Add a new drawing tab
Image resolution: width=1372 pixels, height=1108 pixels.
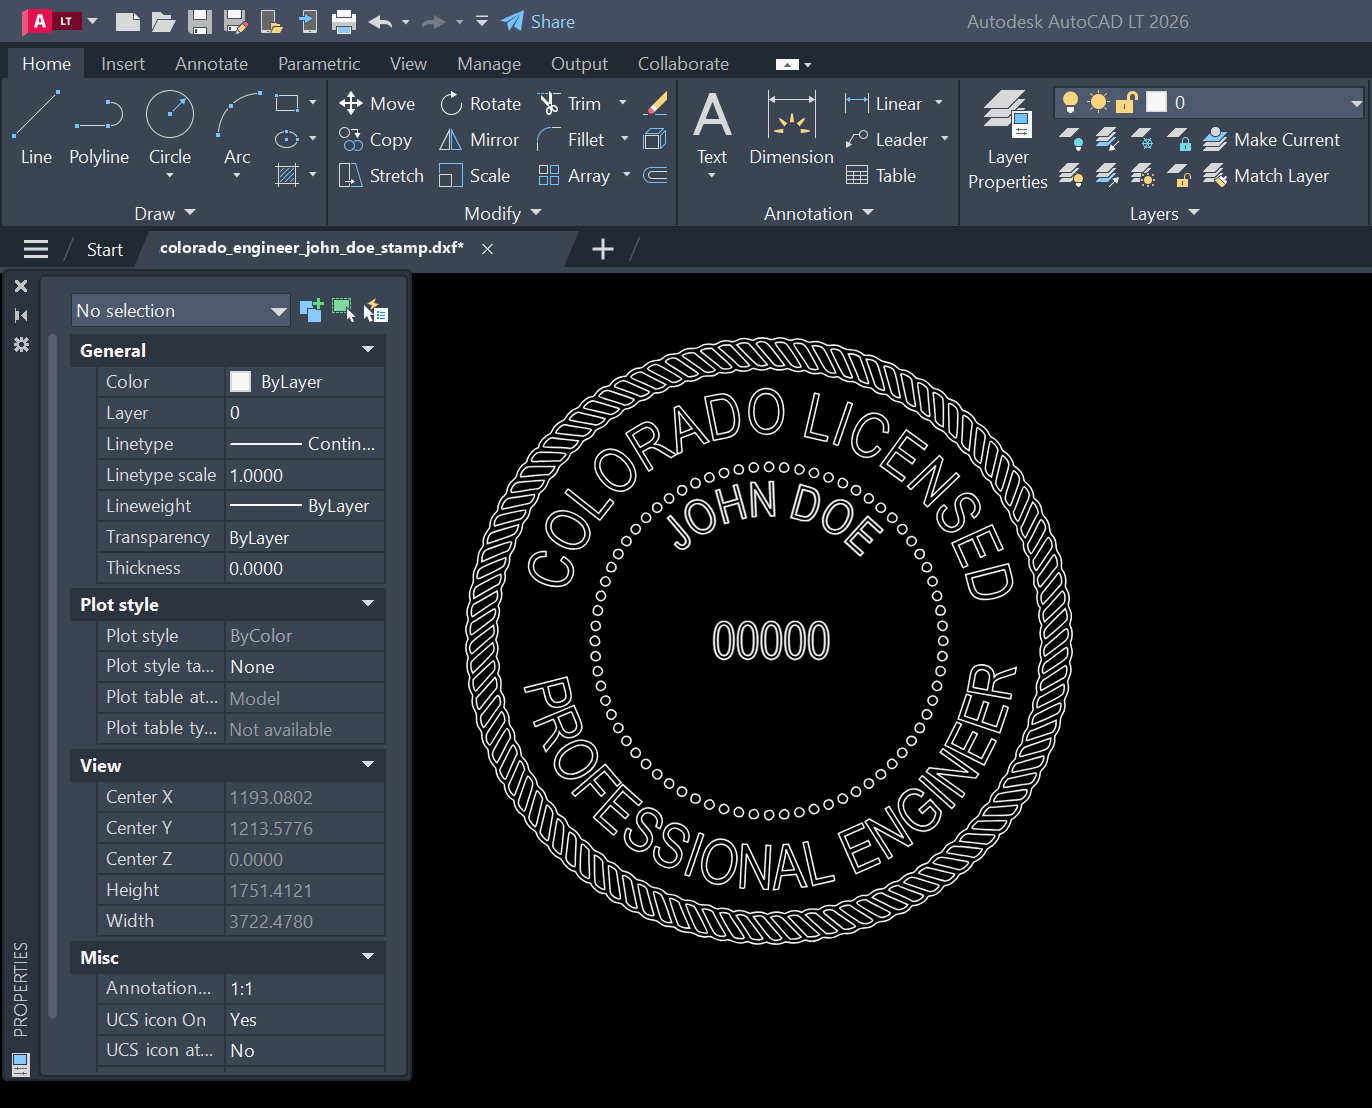pos(603,249)
